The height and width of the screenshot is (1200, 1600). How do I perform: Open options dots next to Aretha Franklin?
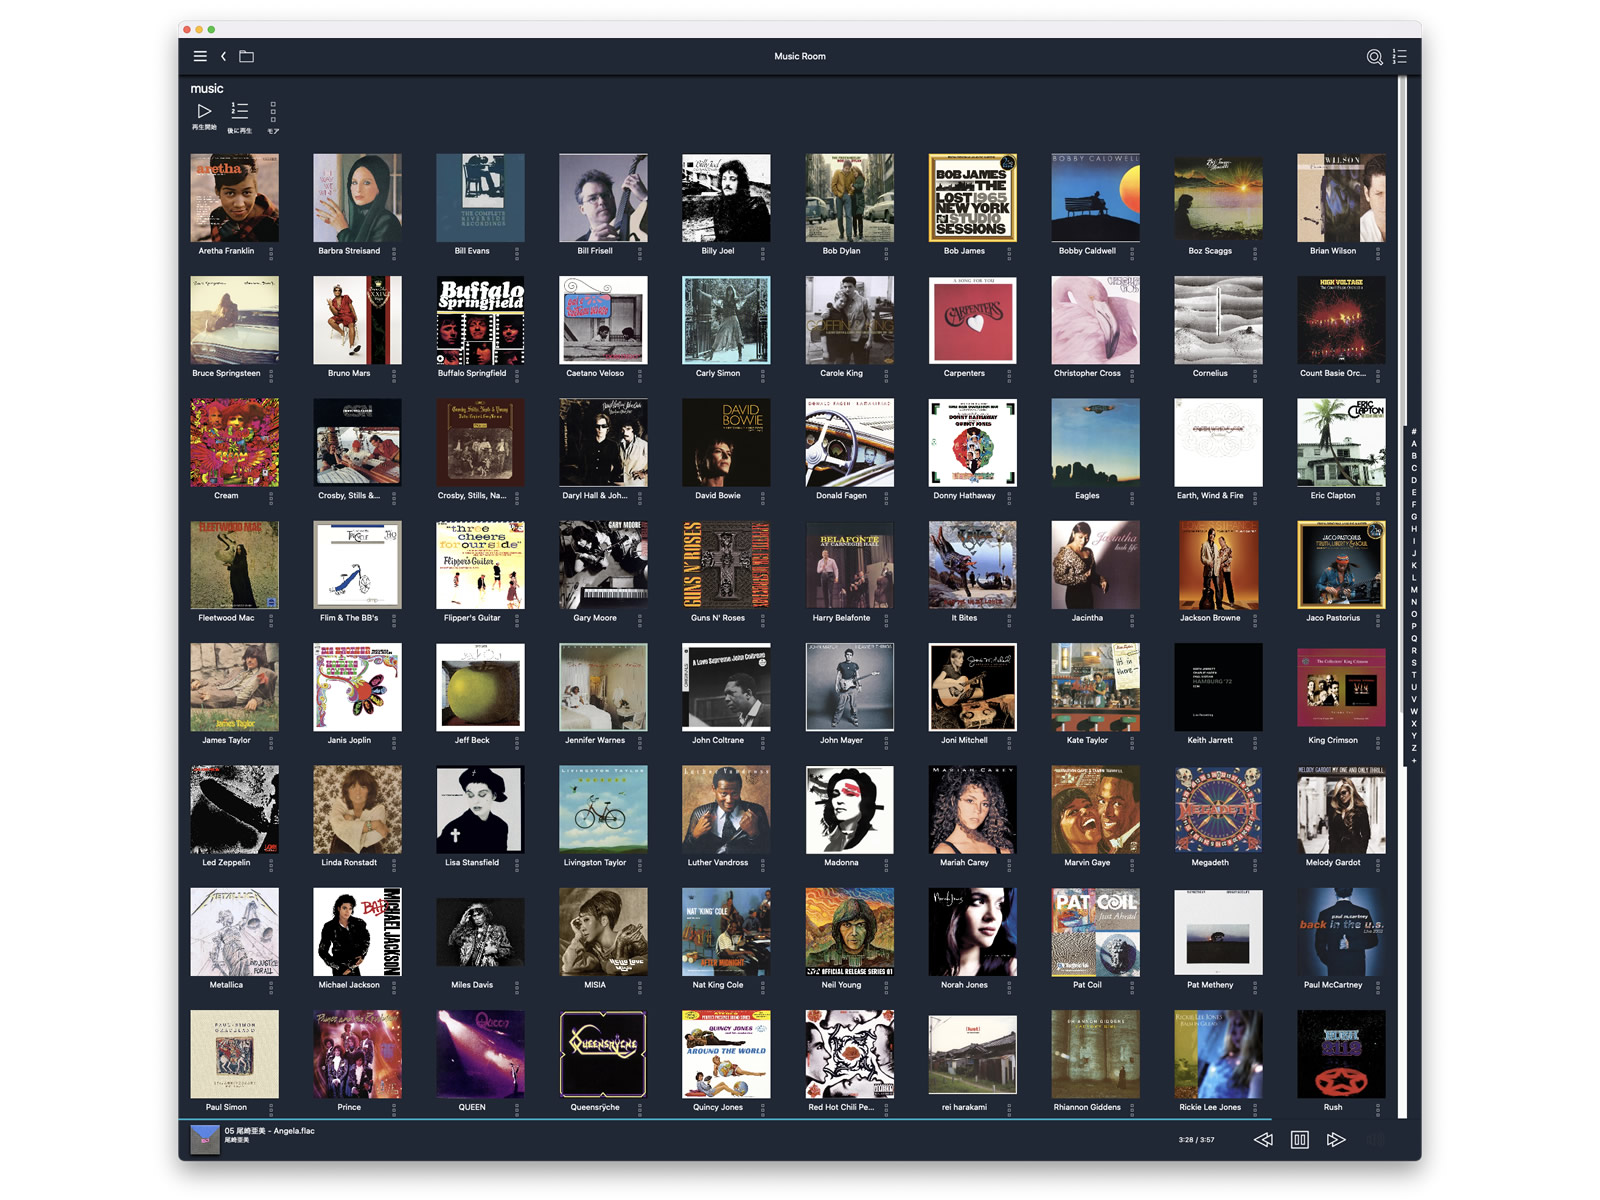pyautogui.click(x=271, y=253)
